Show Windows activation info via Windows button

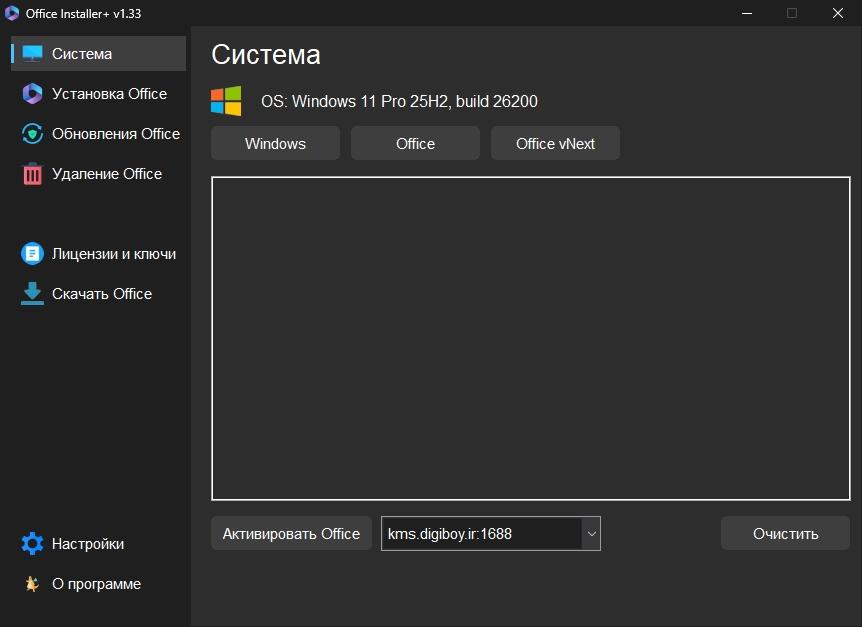[x=275, y=143]
